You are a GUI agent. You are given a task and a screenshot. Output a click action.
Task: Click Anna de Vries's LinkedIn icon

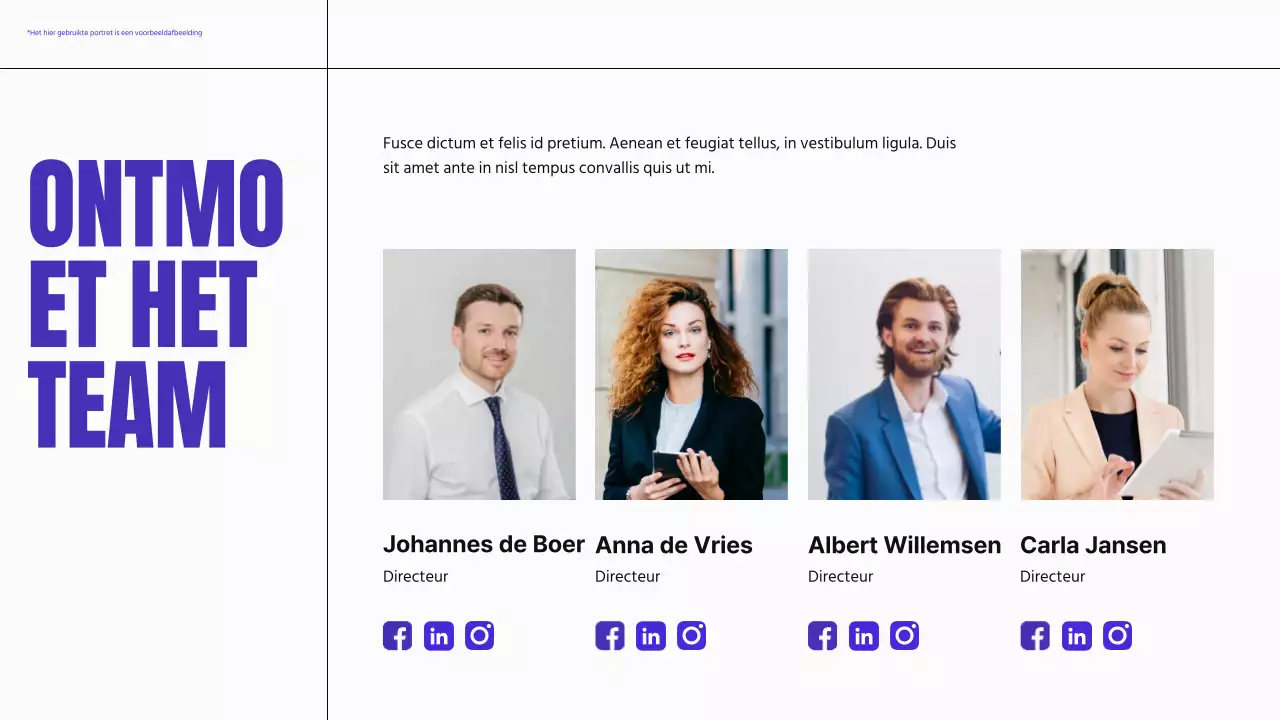pos(651,636)
